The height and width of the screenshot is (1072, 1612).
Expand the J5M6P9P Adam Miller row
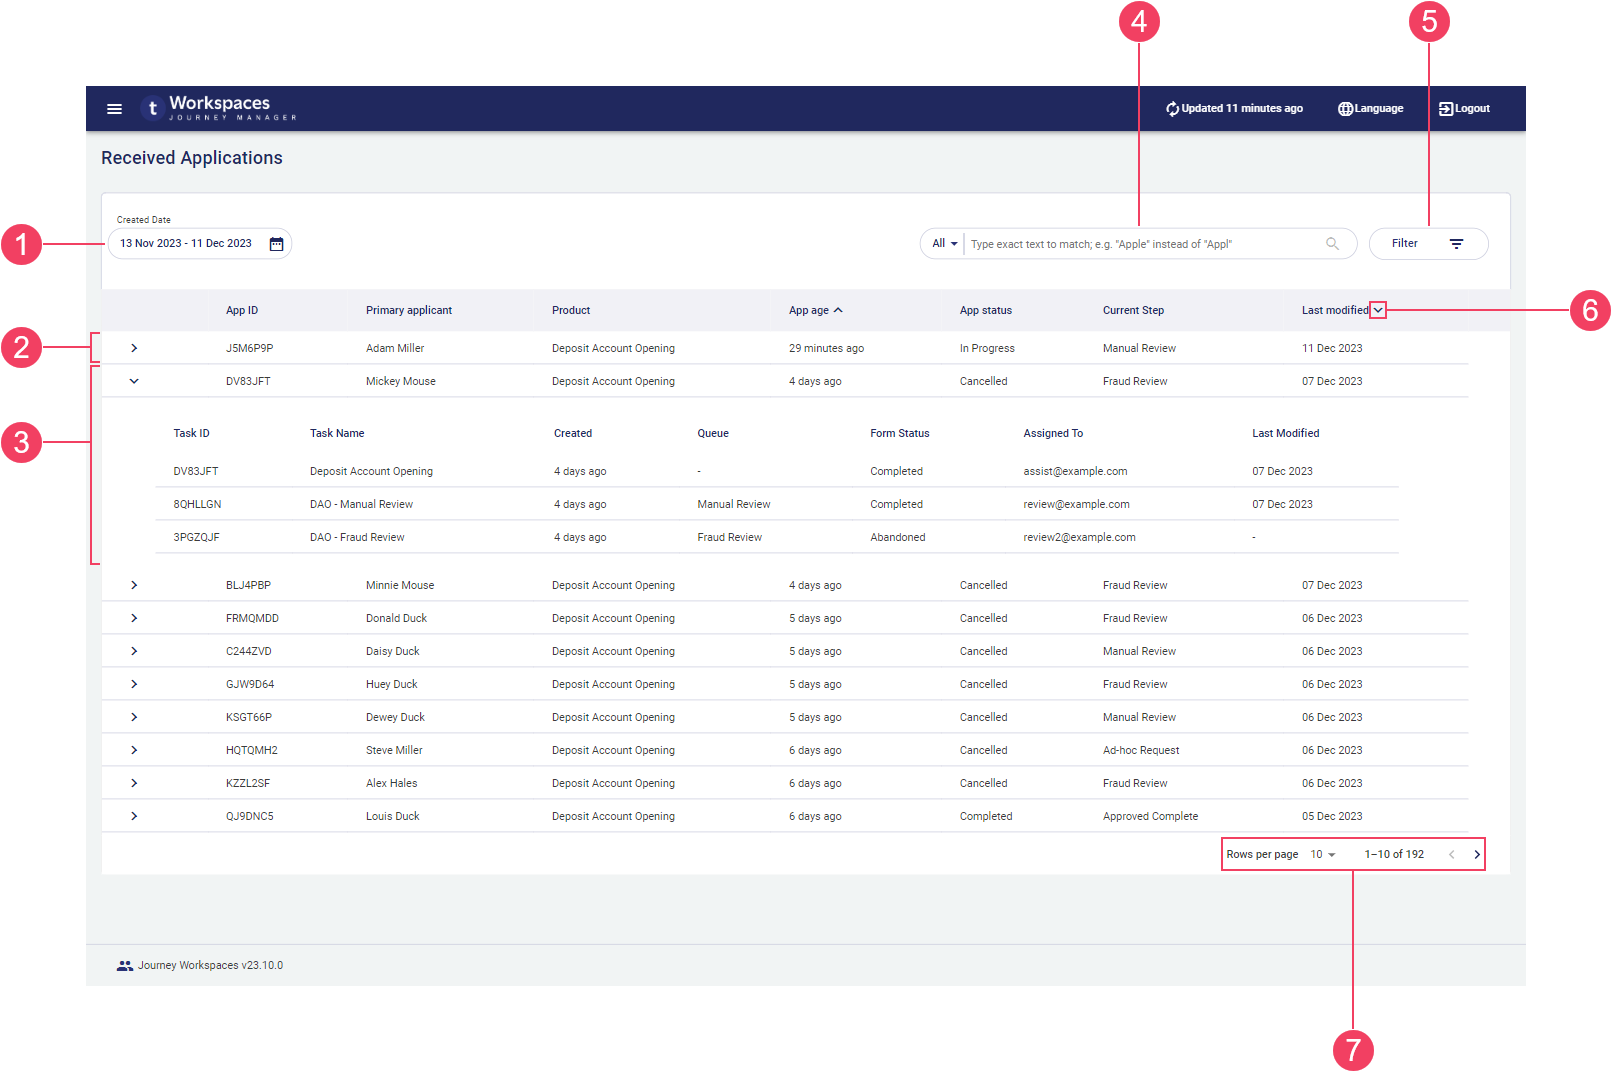134,349
